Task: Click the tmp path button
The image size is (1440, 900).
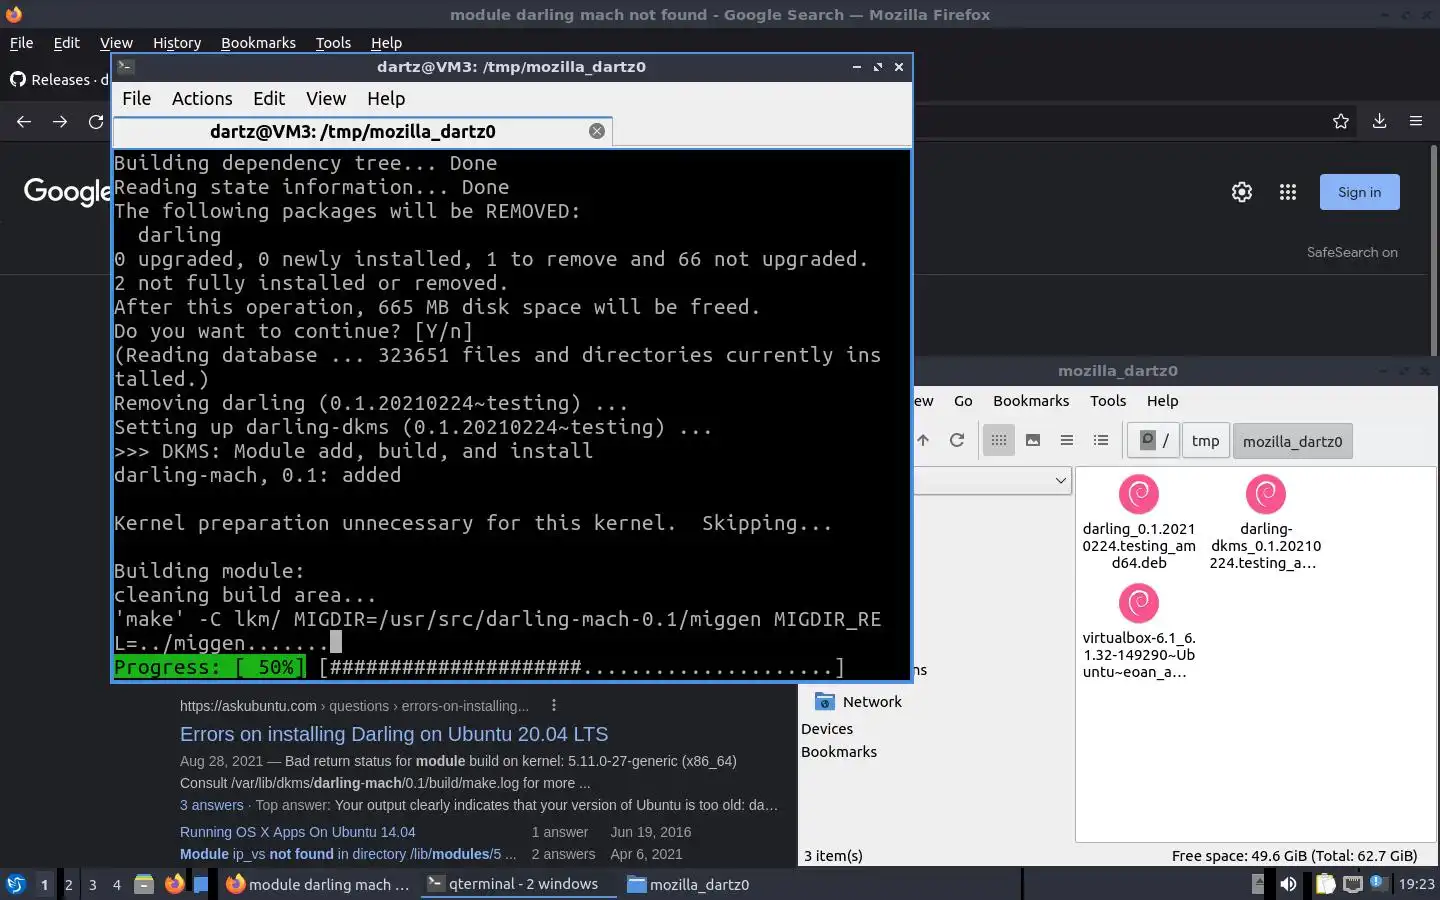Action: point(1205,441)
